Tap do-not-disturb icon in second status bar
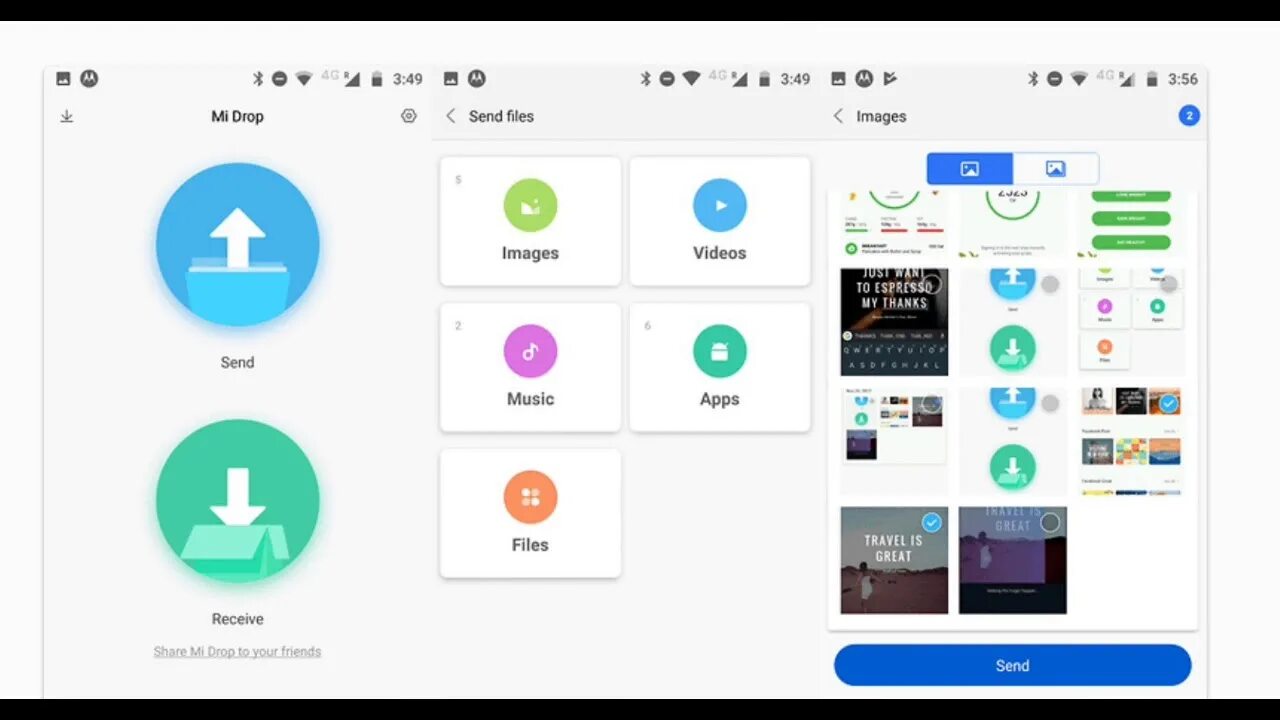The image size is (1280, 720). [667, 79]
